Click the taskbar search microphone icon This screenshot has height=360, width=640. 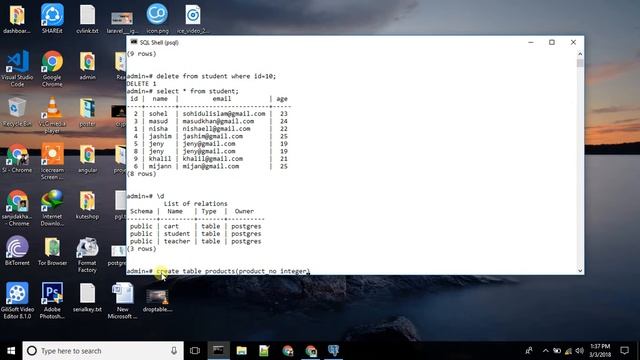pyautogui.click(x=174, y=351)
